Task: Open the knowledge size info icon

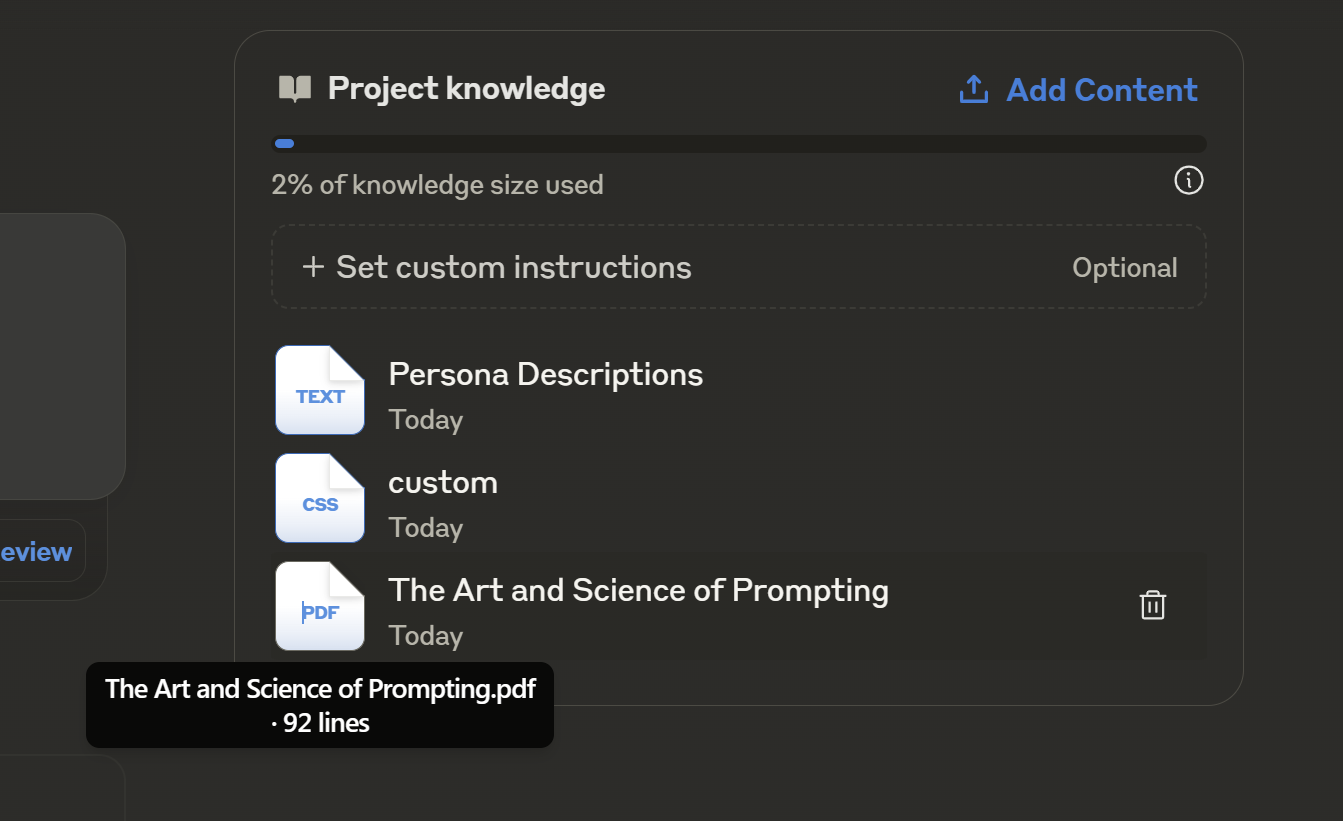Action: click(1188, 180)
